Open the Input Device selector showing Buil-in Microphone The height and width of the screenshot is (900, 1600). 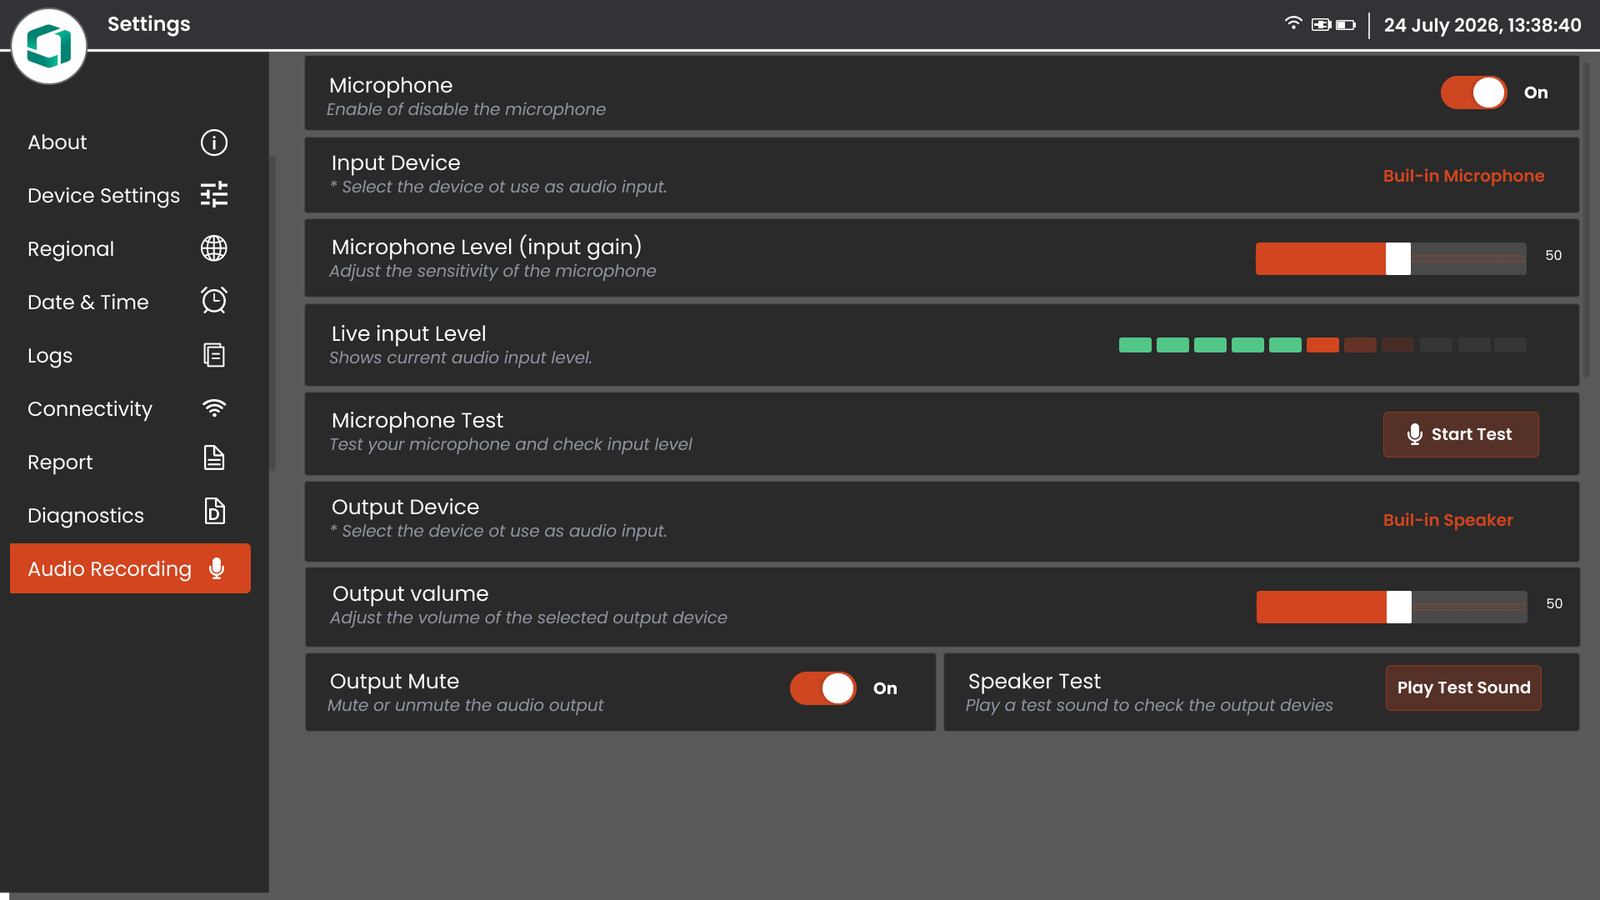coord(1463,176)
